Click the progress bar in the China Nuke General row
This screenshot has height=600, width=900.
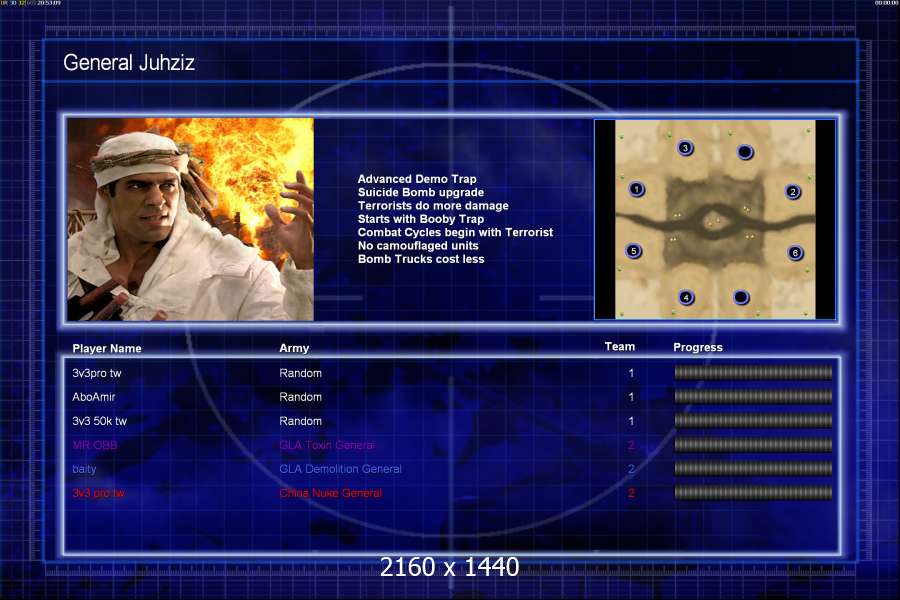click(x=753, y=493)
